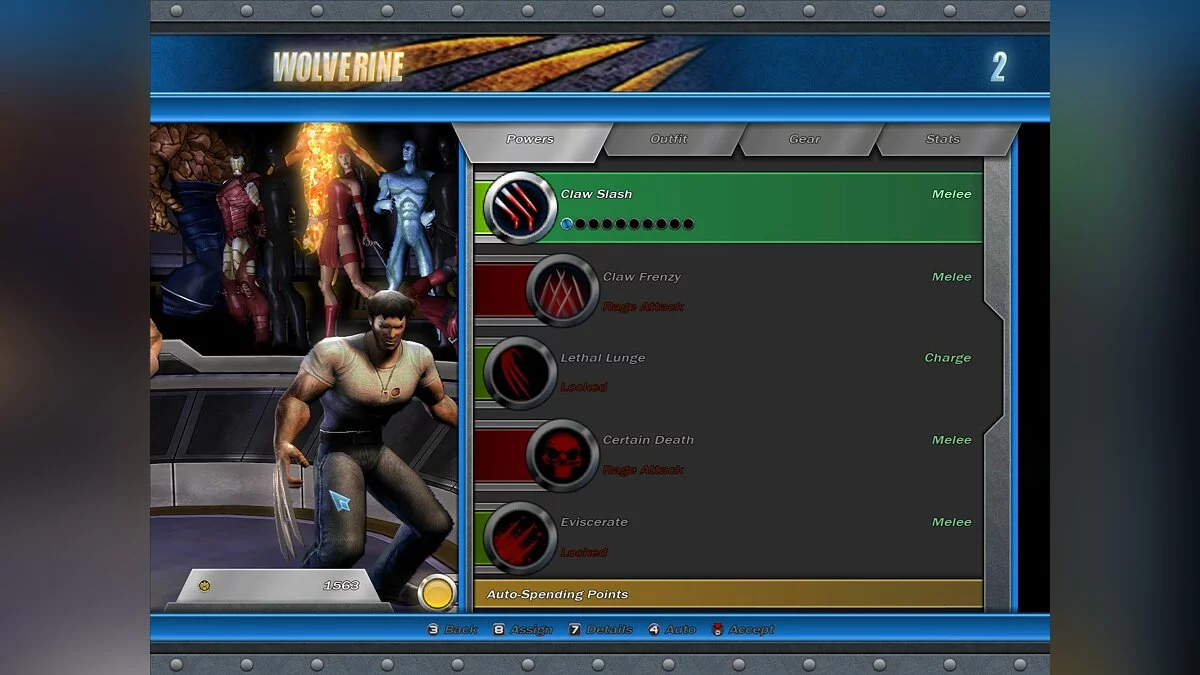Click the level number 2

click(x=998, y=67)
